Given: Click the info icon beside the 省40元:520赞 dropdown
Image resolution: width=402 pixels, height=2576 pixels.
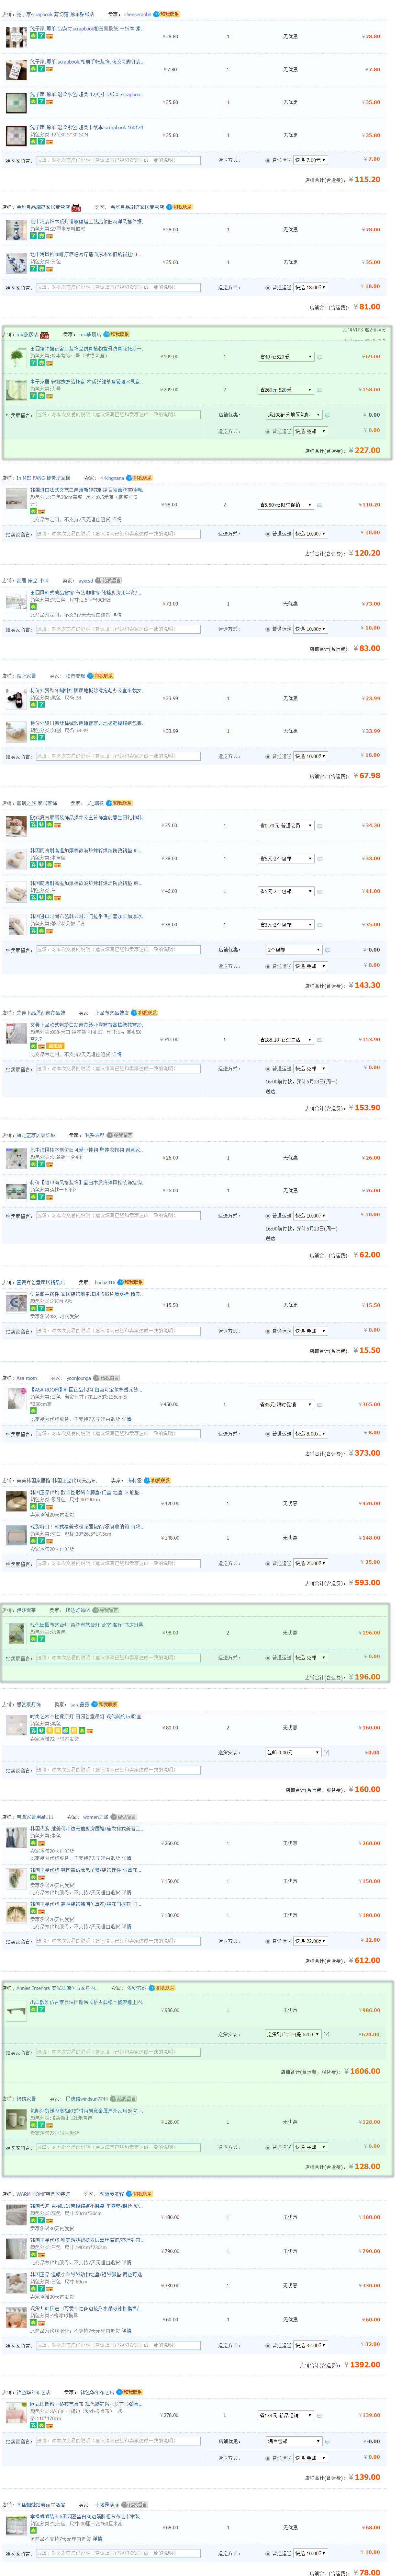Looking at the screenshot, I should (320, 357).
